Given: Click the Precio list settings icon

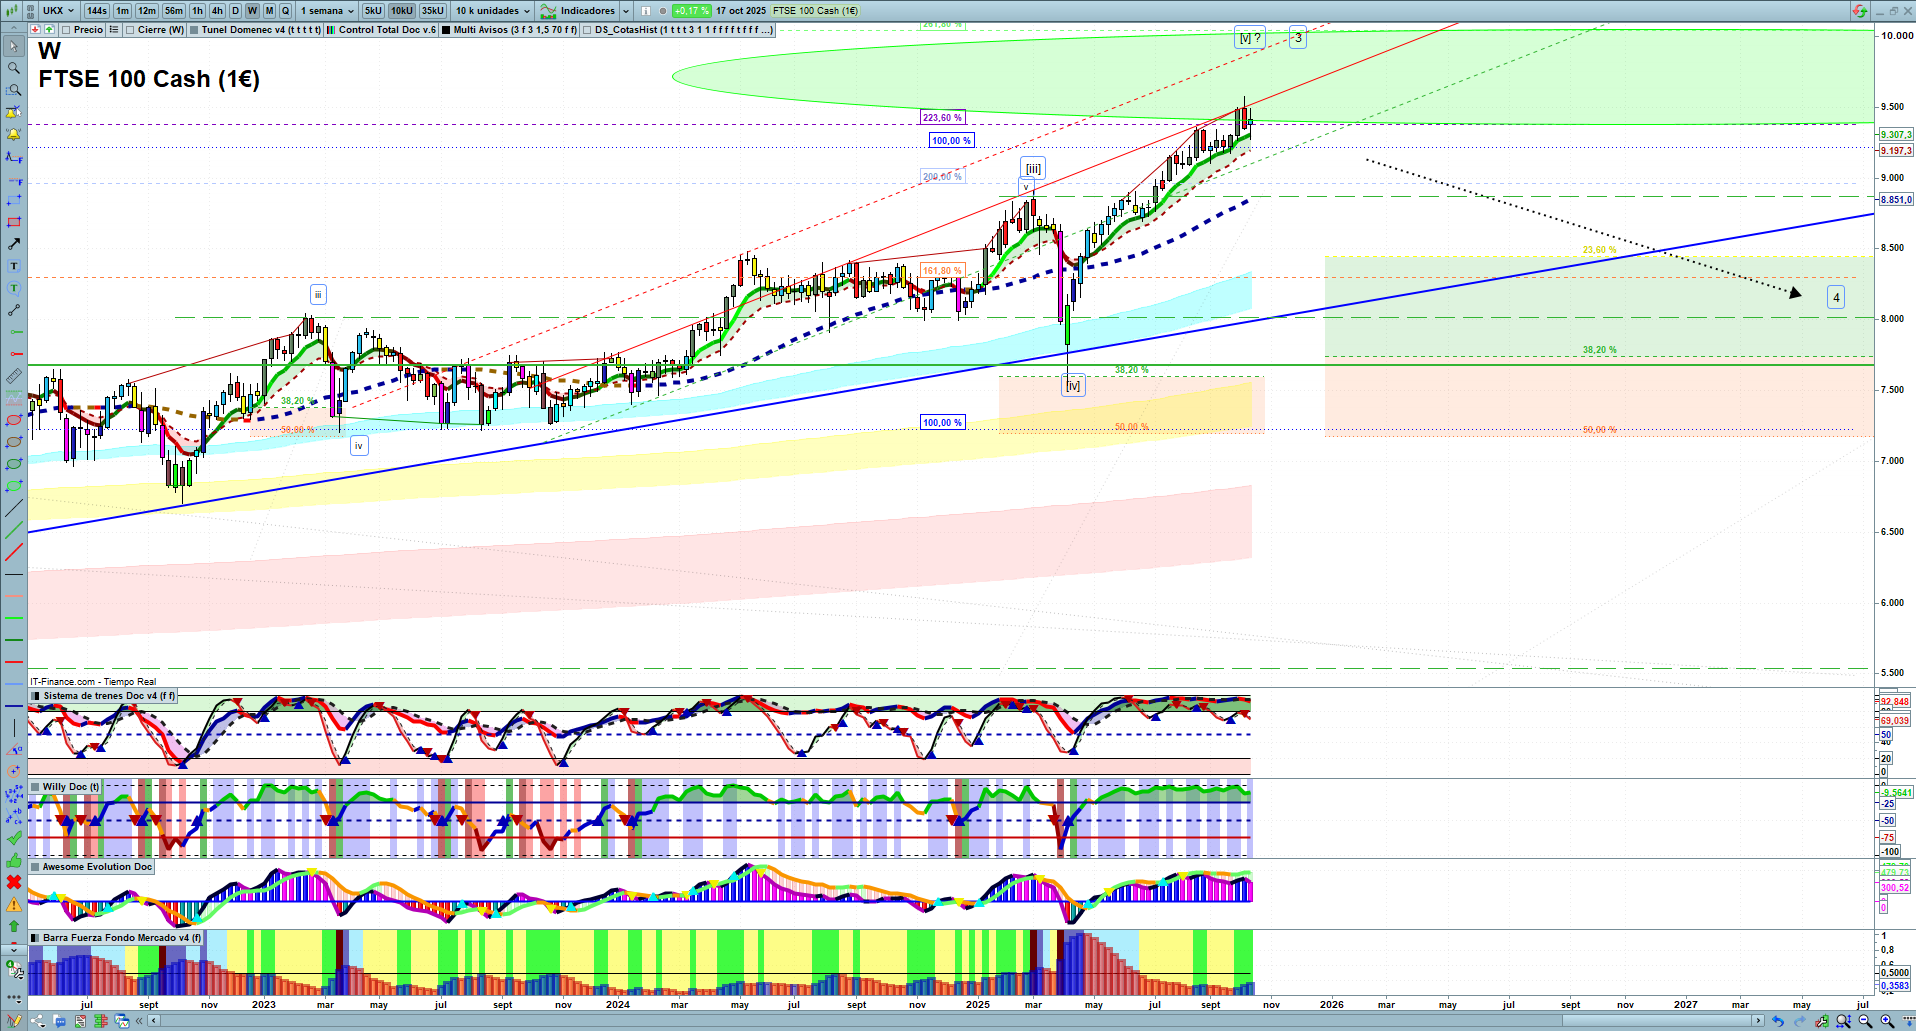Looking at the screenshot, I should pyautogui.click(x=114, y=30).
